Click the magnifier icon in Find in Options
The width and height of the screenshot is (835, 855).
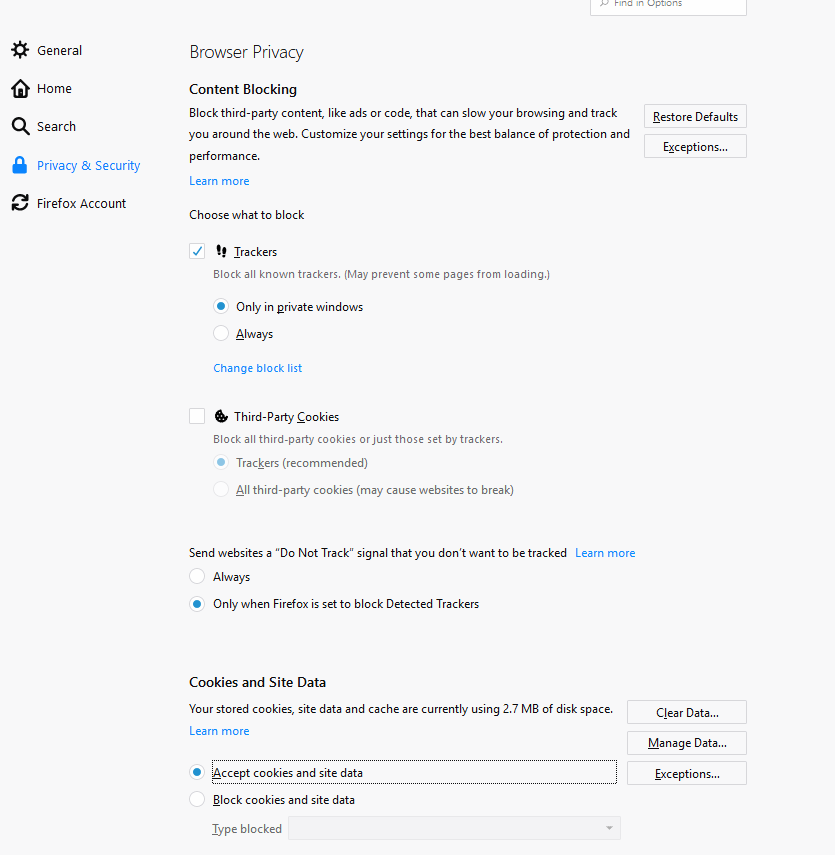605,4
